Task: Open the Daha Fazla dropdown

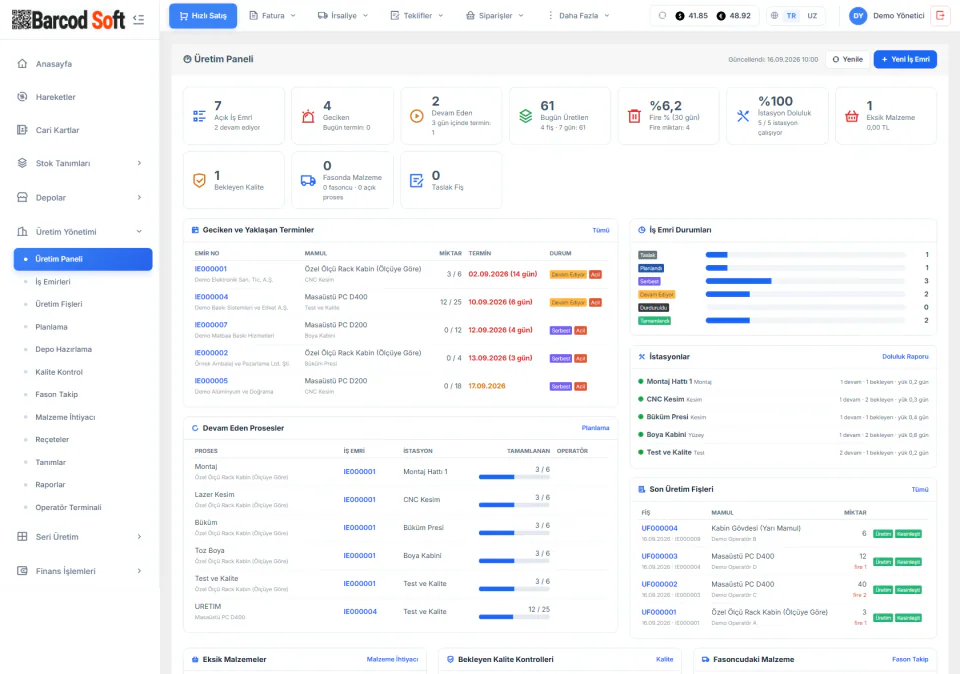Action: (578, 16)
